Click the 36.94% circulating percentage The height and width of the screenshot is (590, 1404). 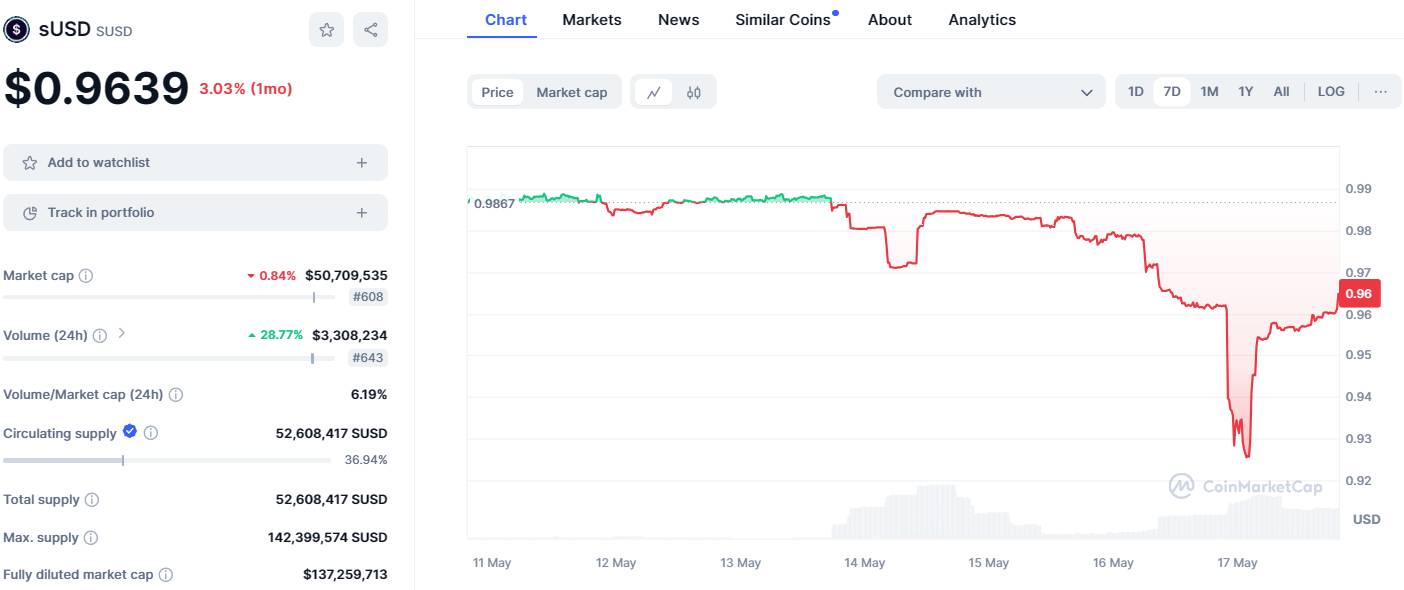(366, 460)
